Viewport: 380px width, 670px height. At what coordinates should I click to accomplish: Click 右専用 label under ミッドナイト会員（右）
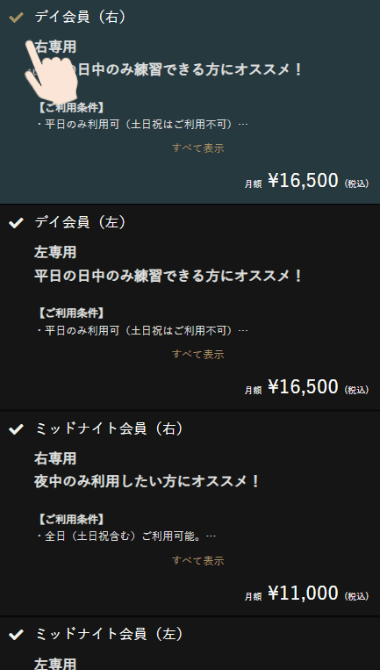tap(55, 458)
